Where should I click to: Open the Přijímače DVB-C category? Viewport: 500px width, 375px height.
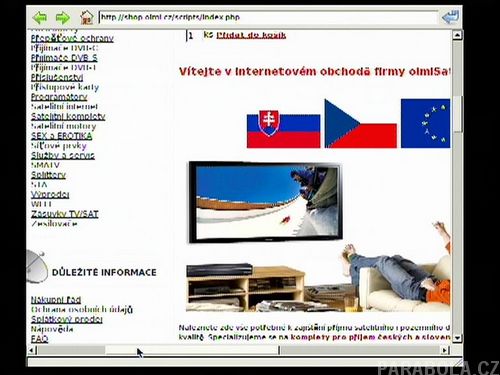[x=64, y=48]
